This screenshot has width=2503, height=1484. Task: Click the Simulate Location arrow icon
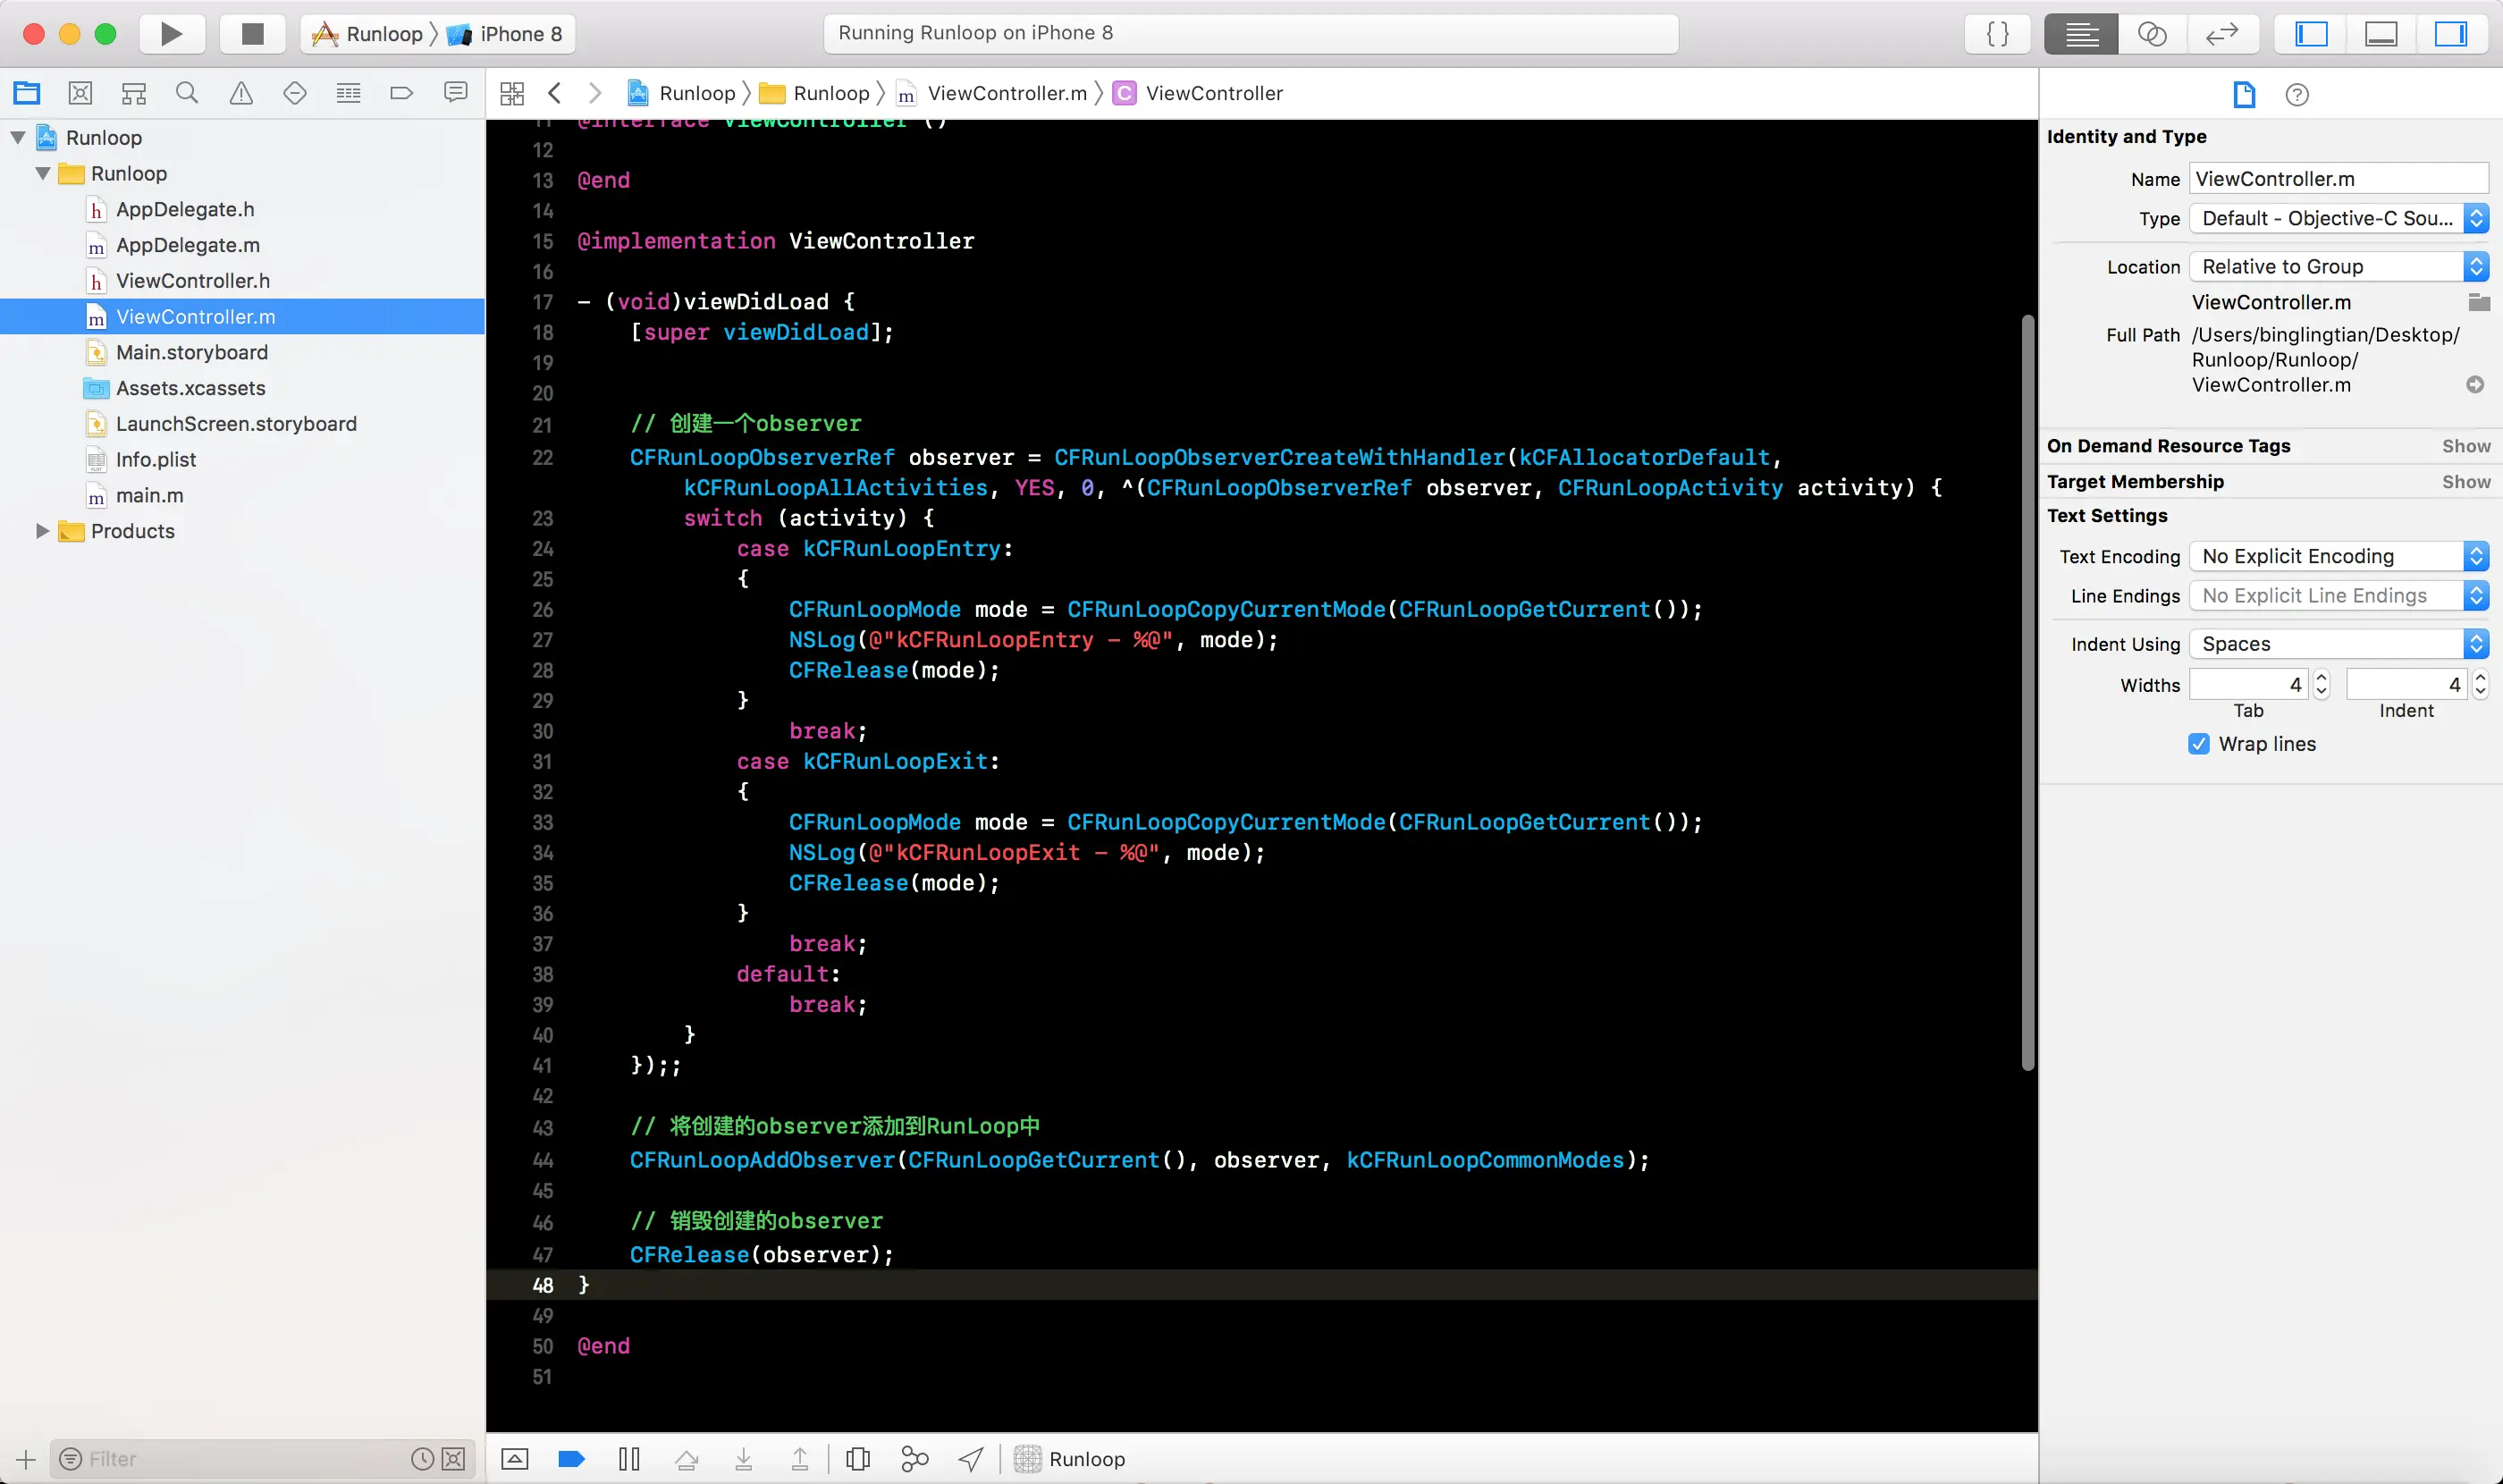(970, 1459)
